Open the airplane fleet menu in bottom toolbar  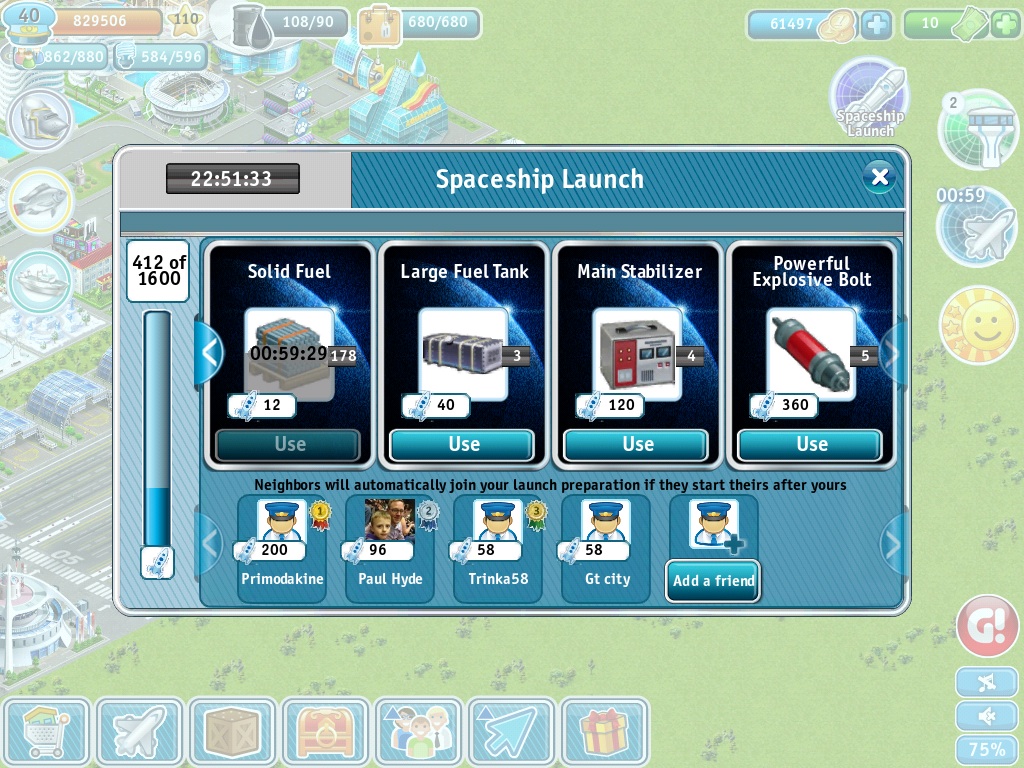coord(140,732)
